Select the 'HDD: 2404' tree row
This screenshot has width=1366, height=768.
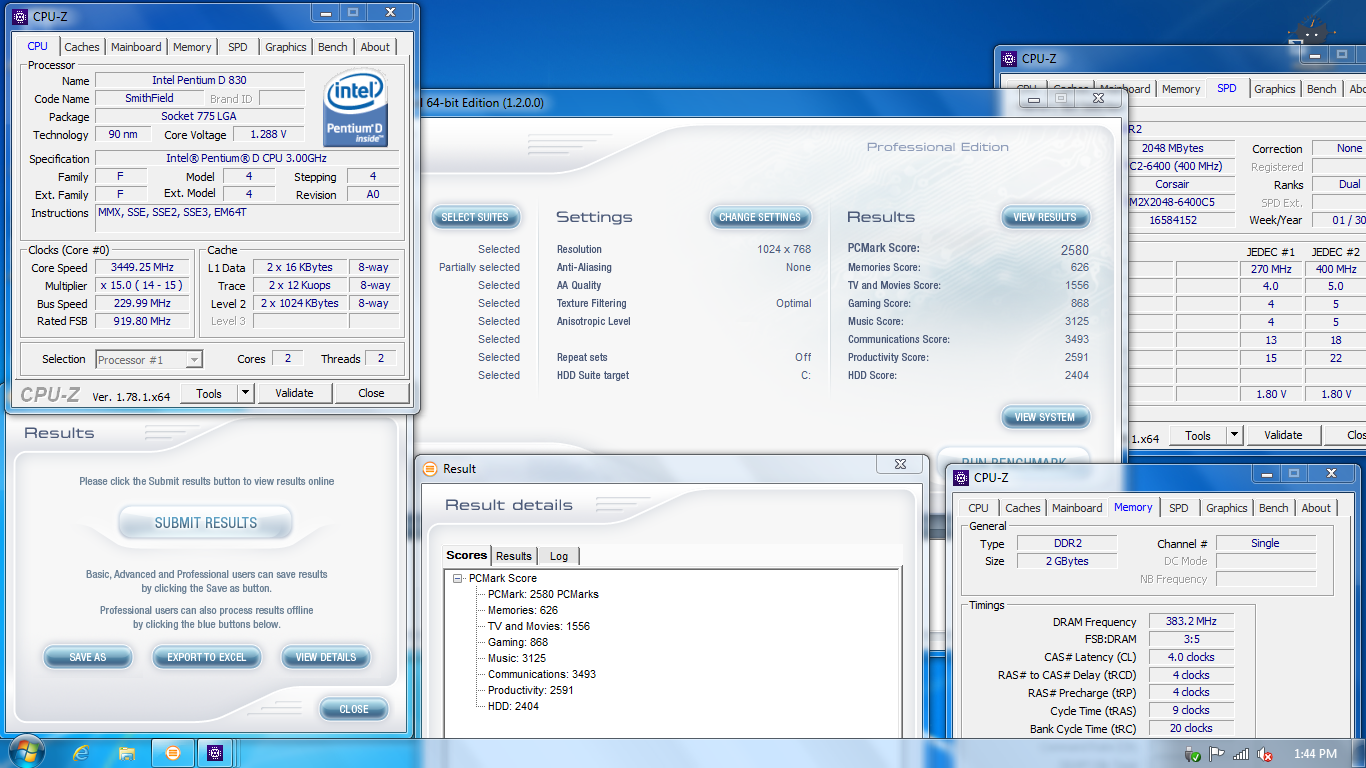point(513,706)
